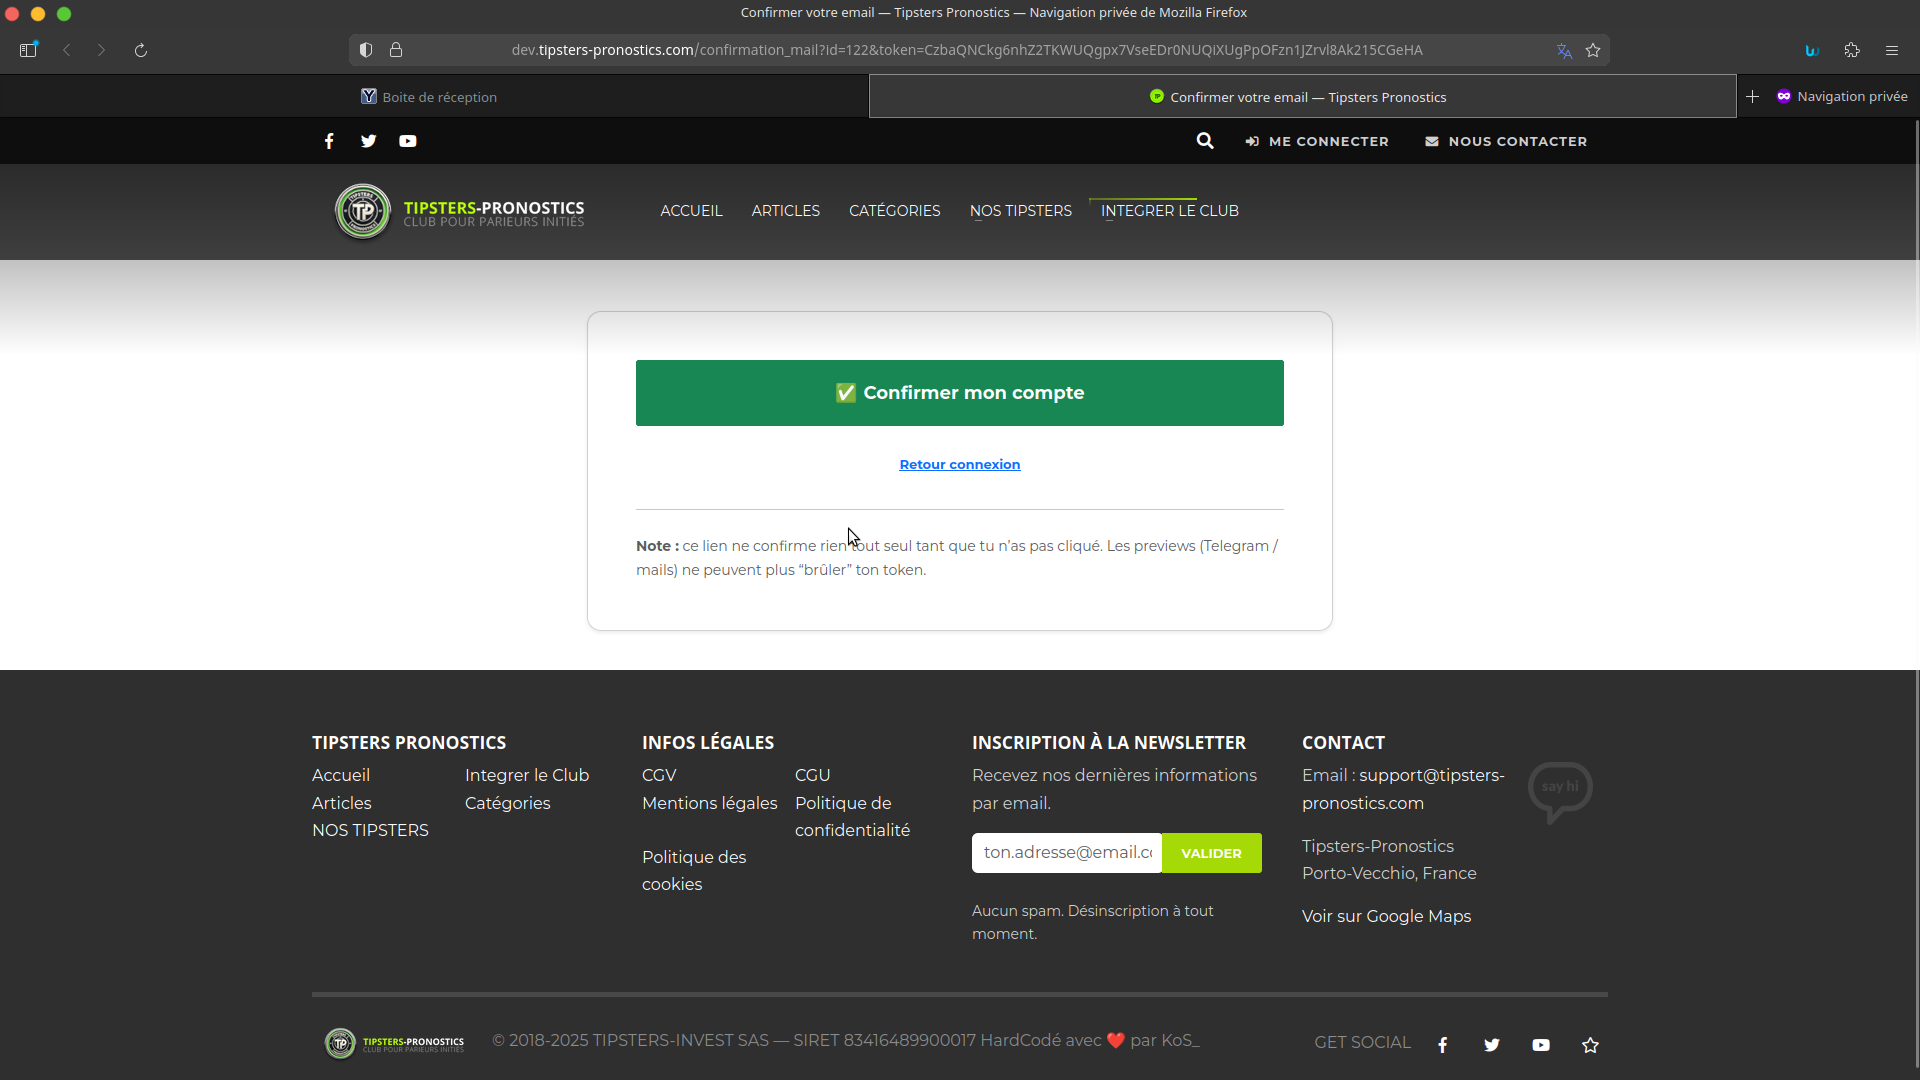
Task: Open the Facebook page via header icon
Action: [x=329, y=141]
